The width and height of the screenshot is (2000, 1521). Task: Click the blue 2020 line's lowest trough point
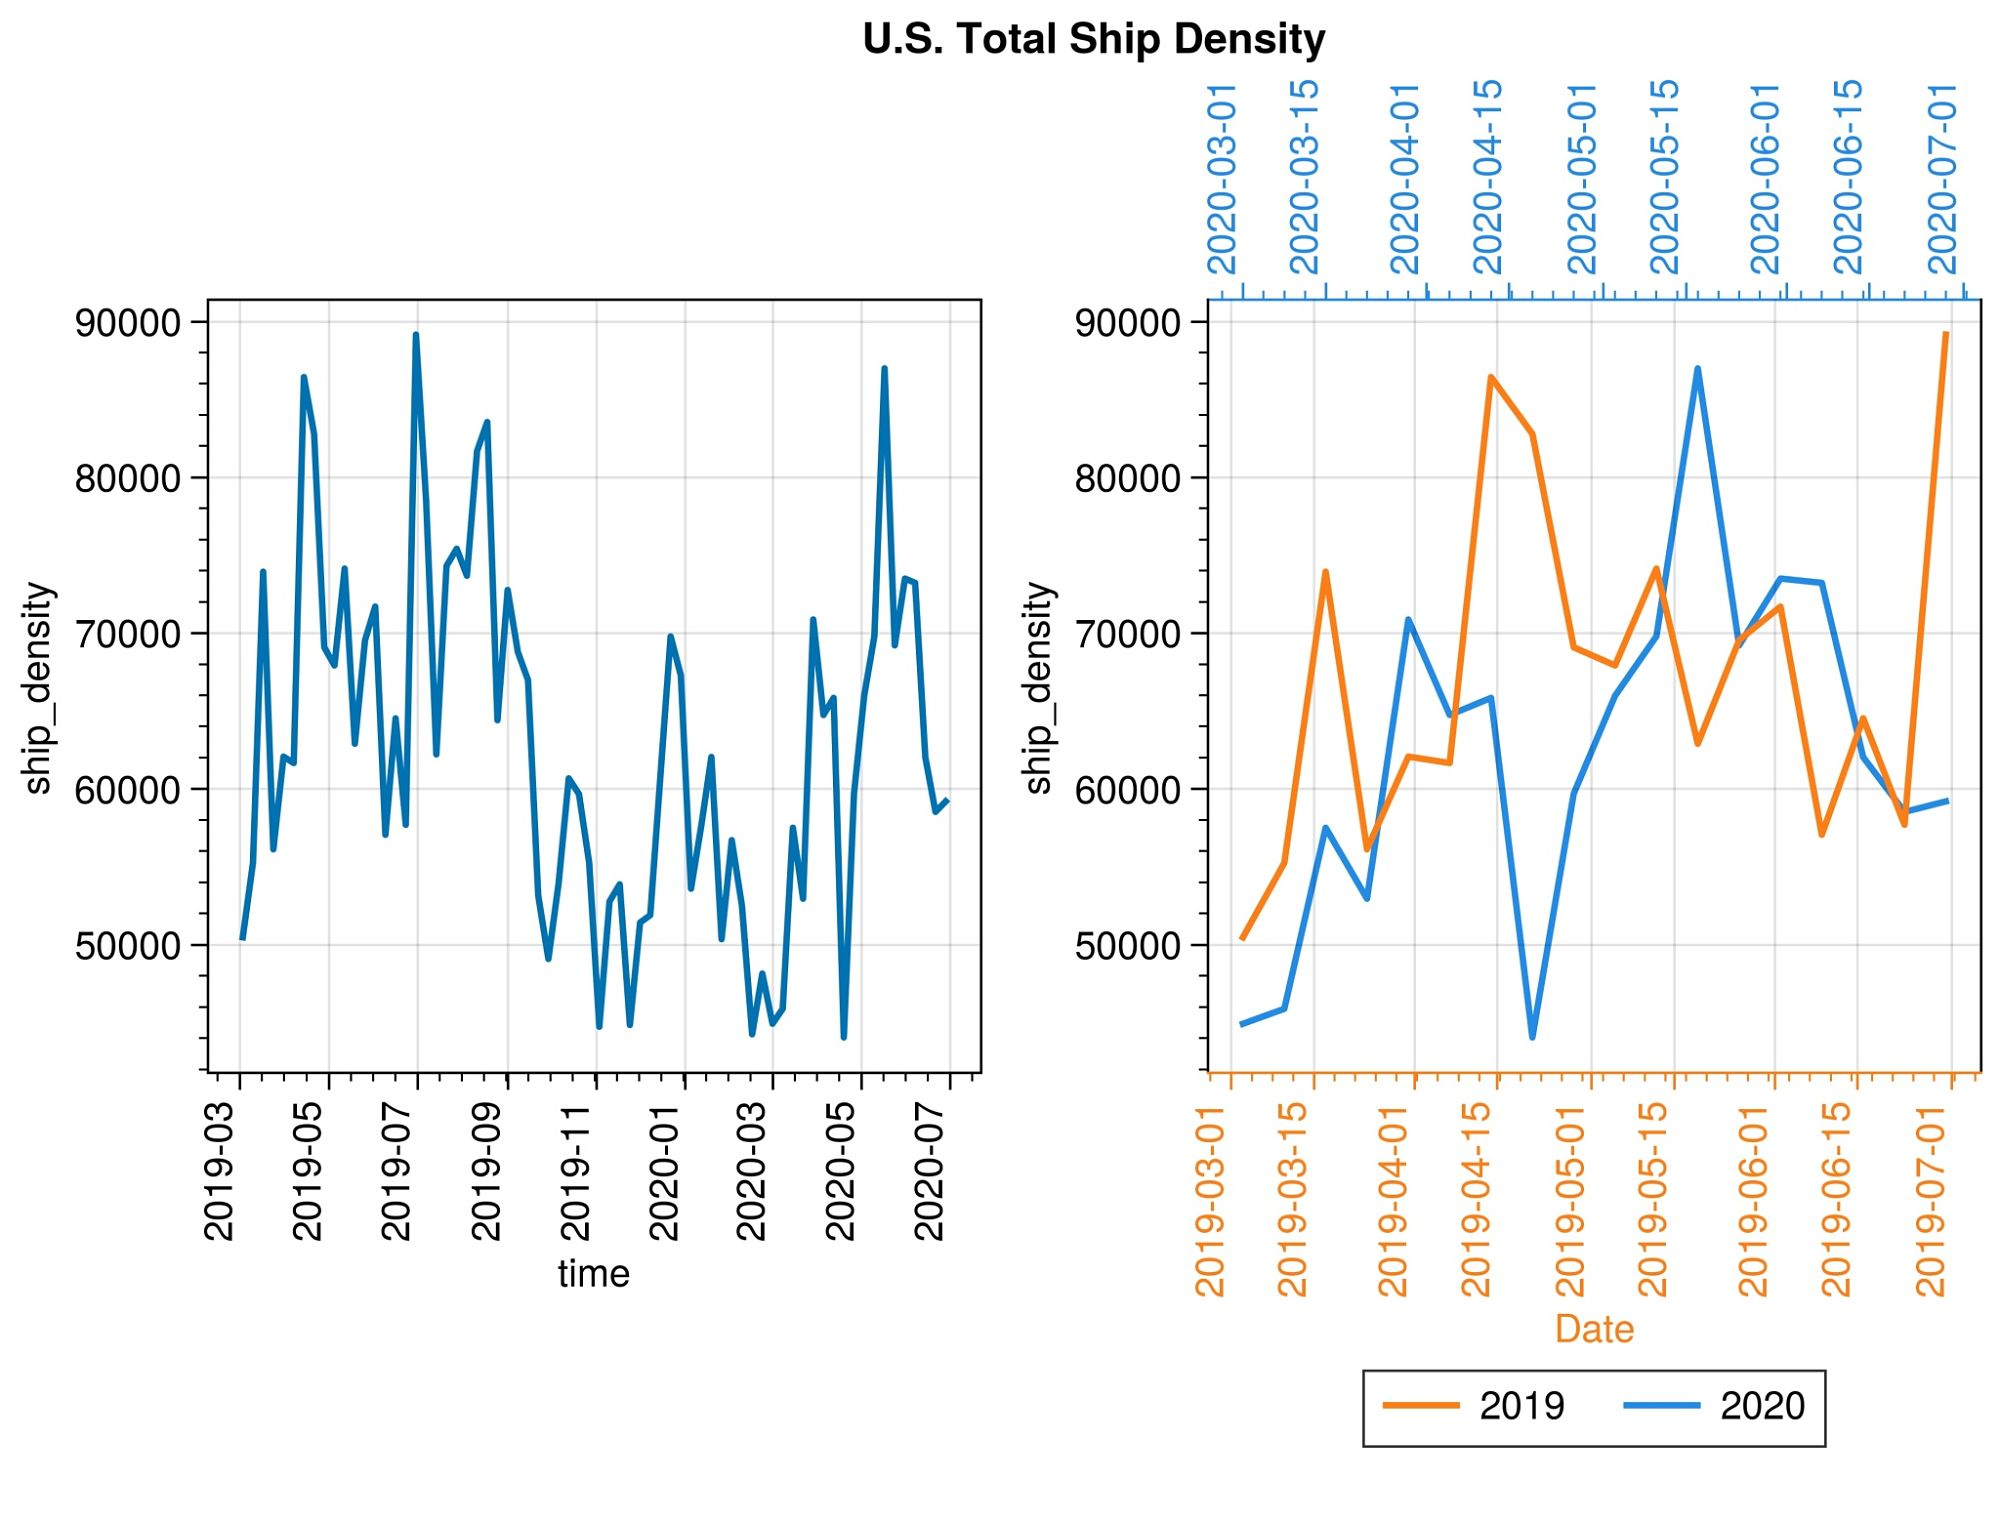pos(1532,1037)
